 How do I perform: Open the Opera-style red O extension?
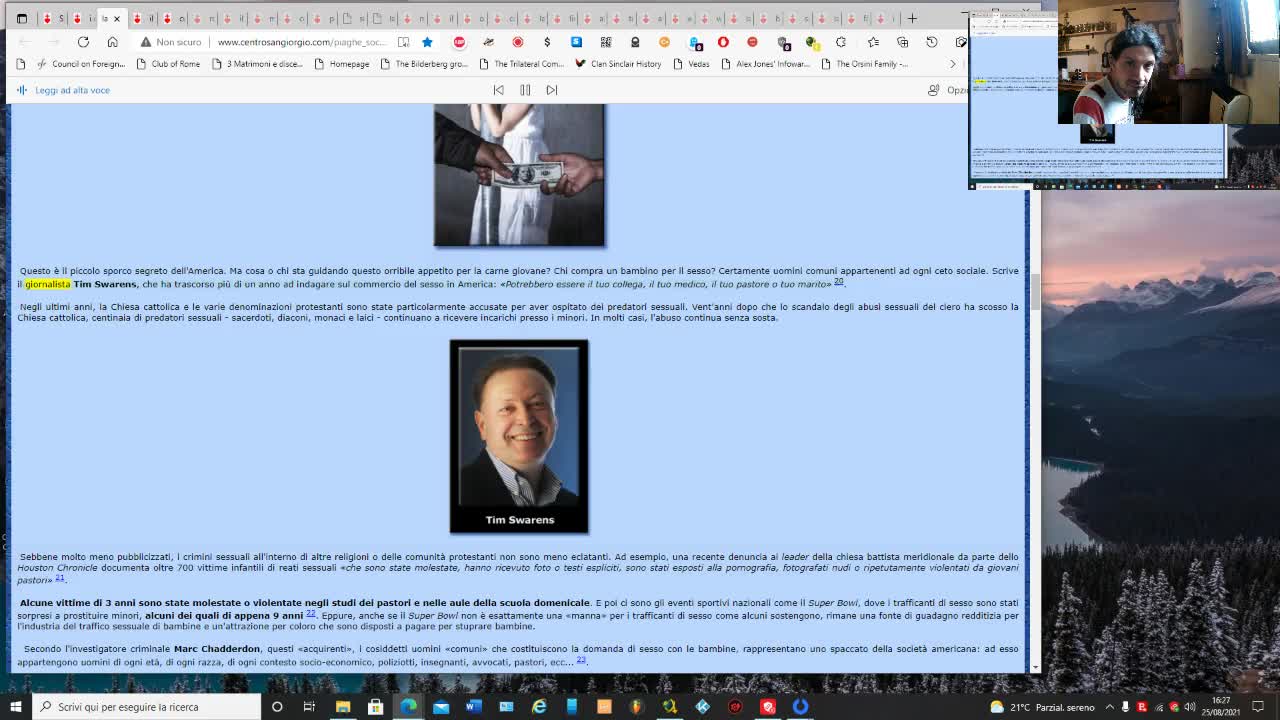(723, 42)
